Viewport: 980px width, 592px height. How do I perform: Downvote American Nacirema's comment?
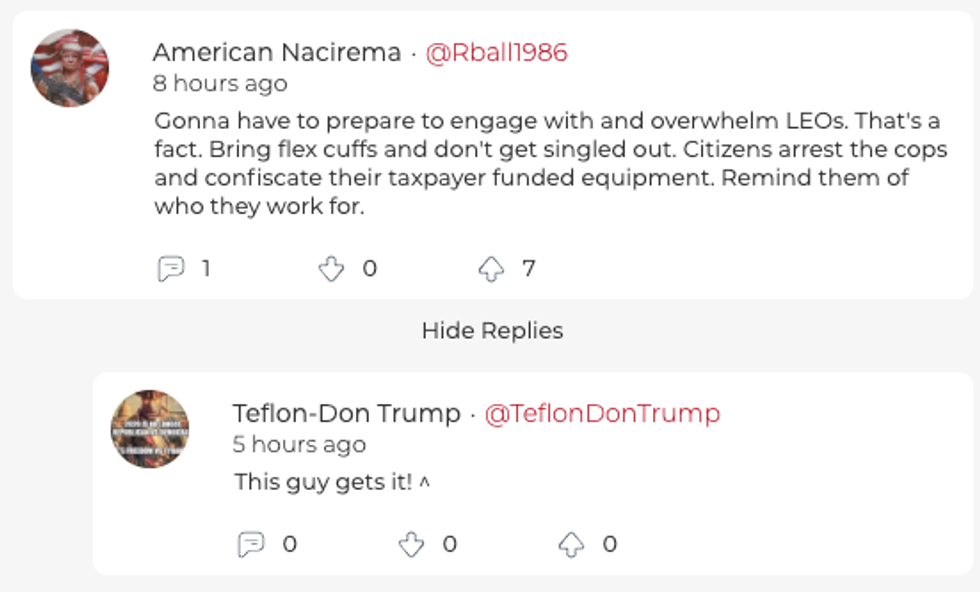point(331,269)
